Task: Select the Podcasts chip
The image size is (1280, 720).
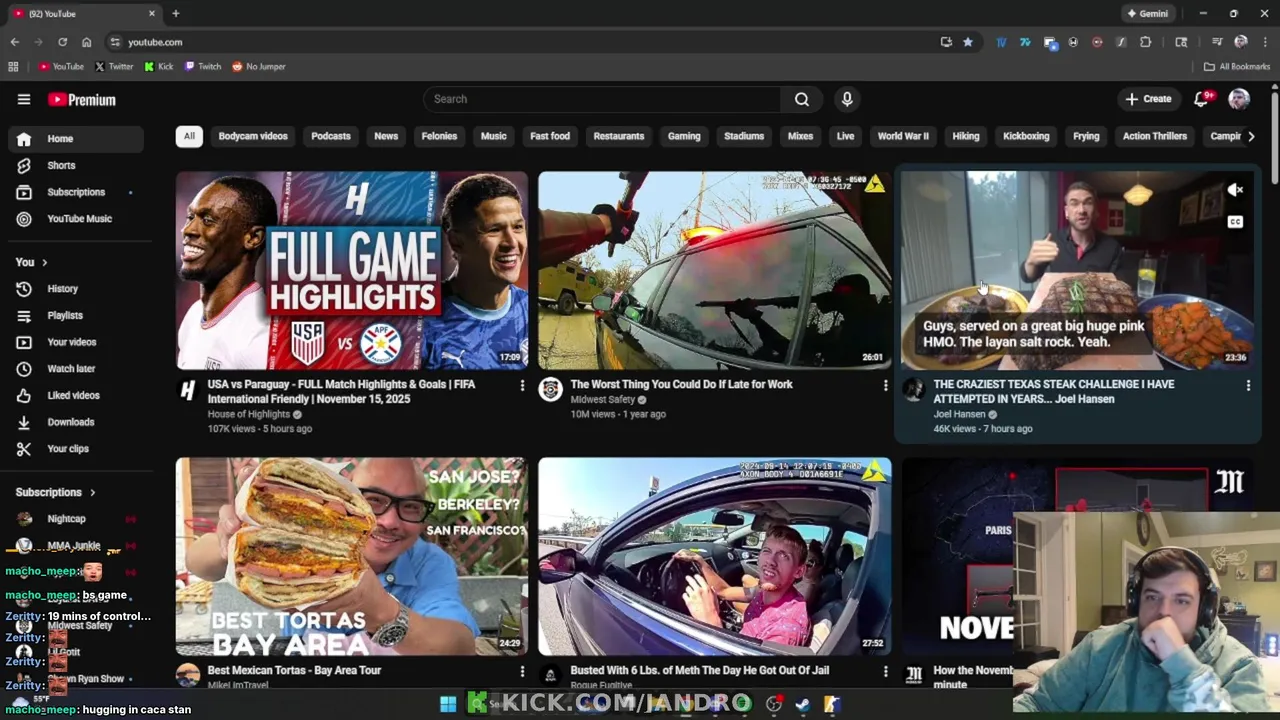Action: 331,136
